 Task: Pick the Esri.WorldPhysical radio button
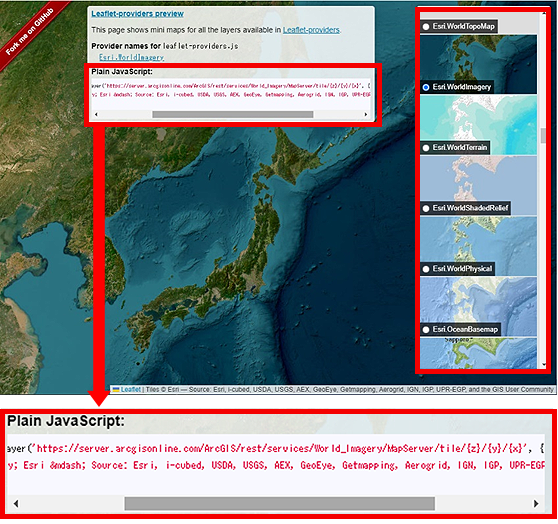pos(426,269)
